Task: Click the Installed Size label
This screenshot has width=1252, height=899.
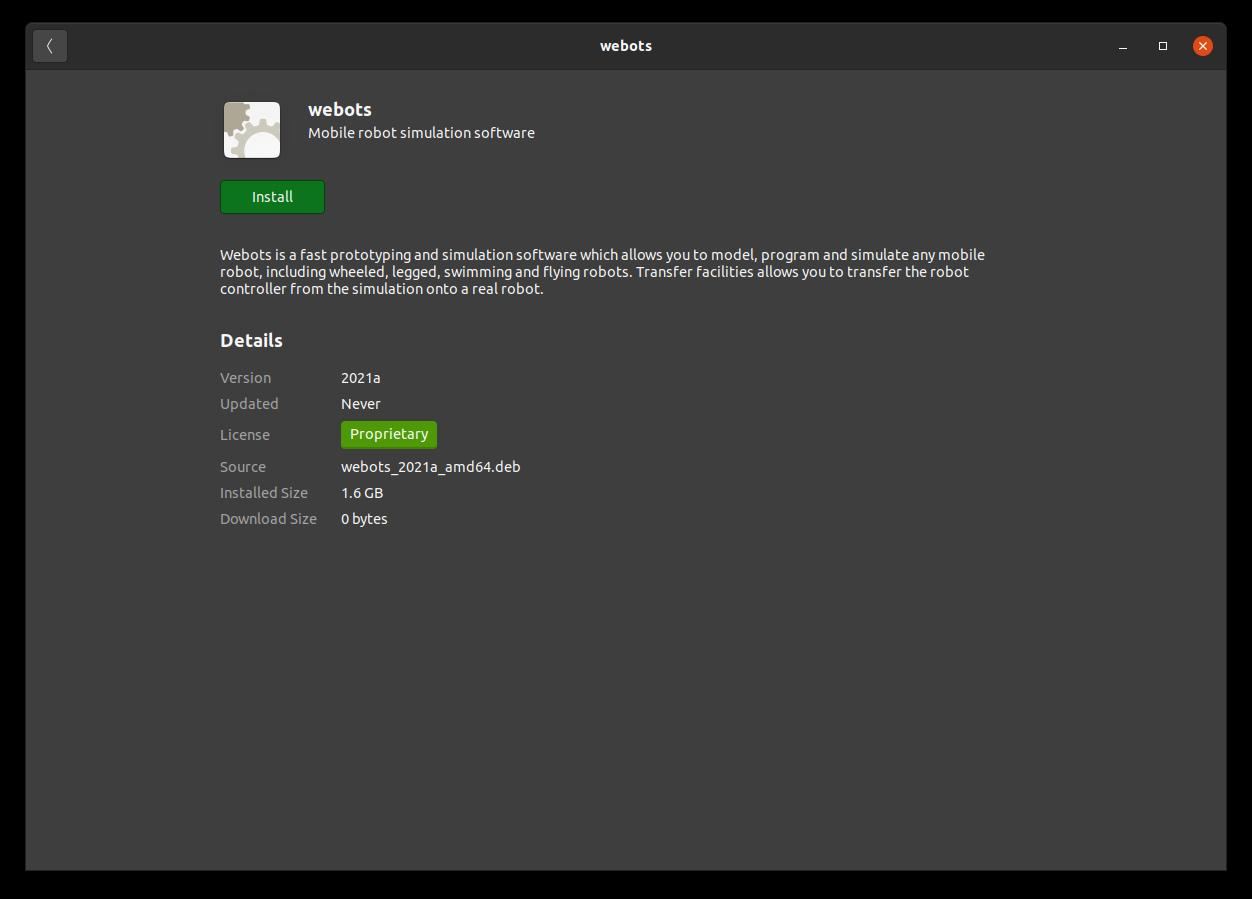Action: (264, 493)
